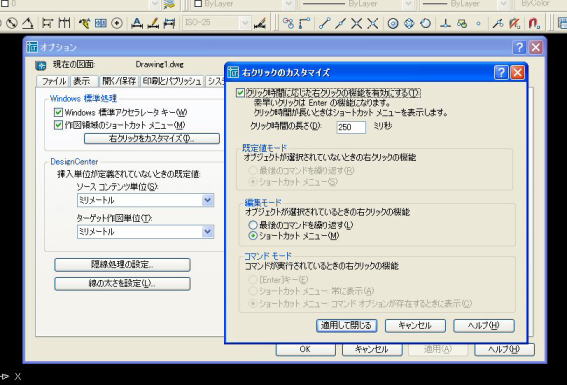Select ショートカット メニュー(S) in 既定値モード

tap(253, 181)
